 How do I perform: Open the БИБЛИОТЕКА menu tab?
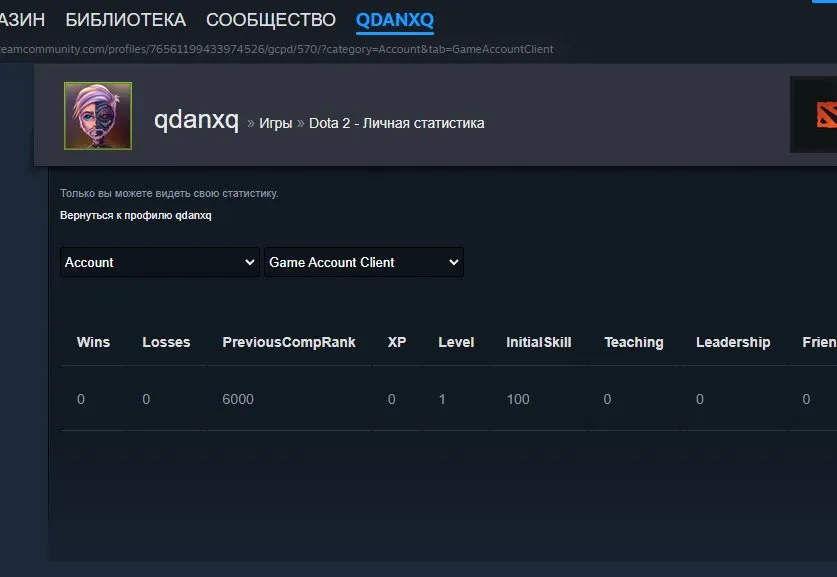click(125, 20)
